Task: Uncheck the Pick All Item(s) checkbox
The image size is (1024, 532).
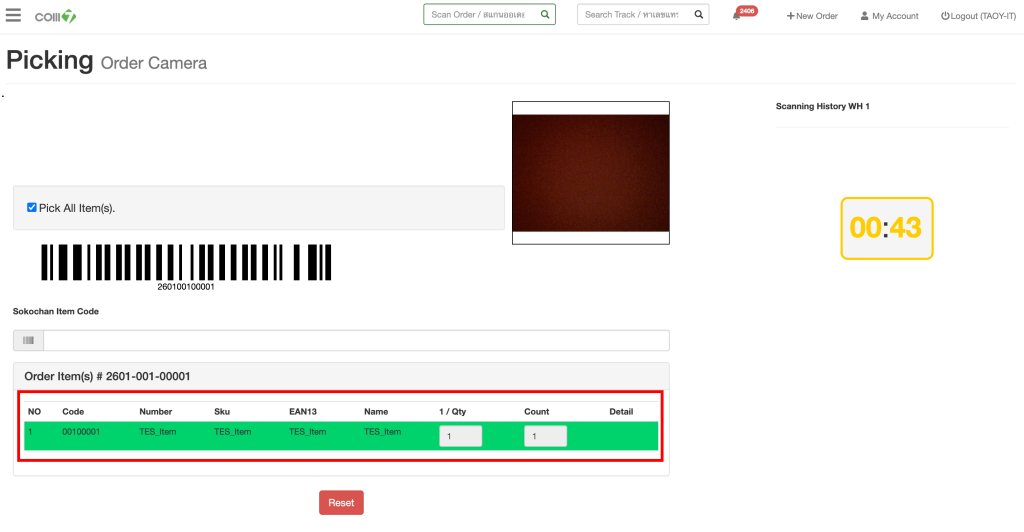Action: [32, 207]
